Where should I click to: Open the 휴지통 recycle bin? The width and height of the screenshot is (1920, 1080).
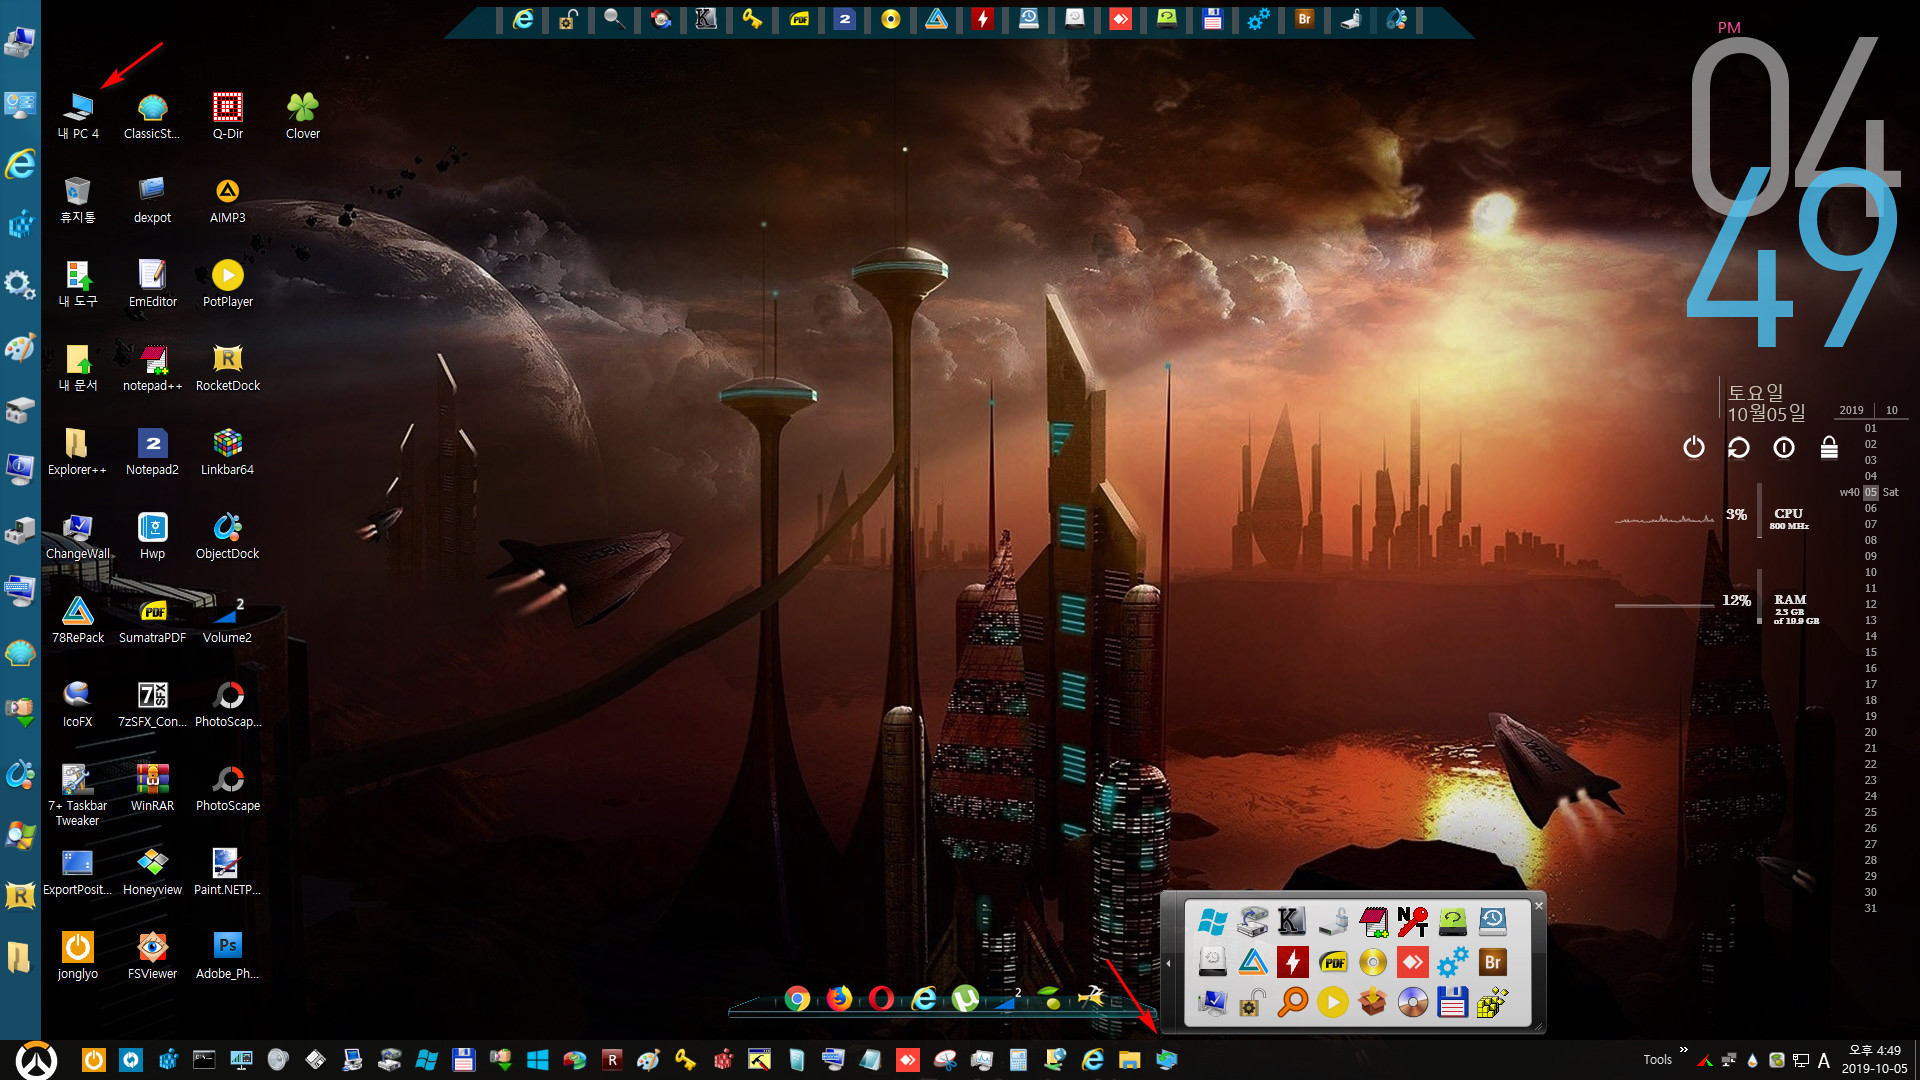tap(77, 199)
